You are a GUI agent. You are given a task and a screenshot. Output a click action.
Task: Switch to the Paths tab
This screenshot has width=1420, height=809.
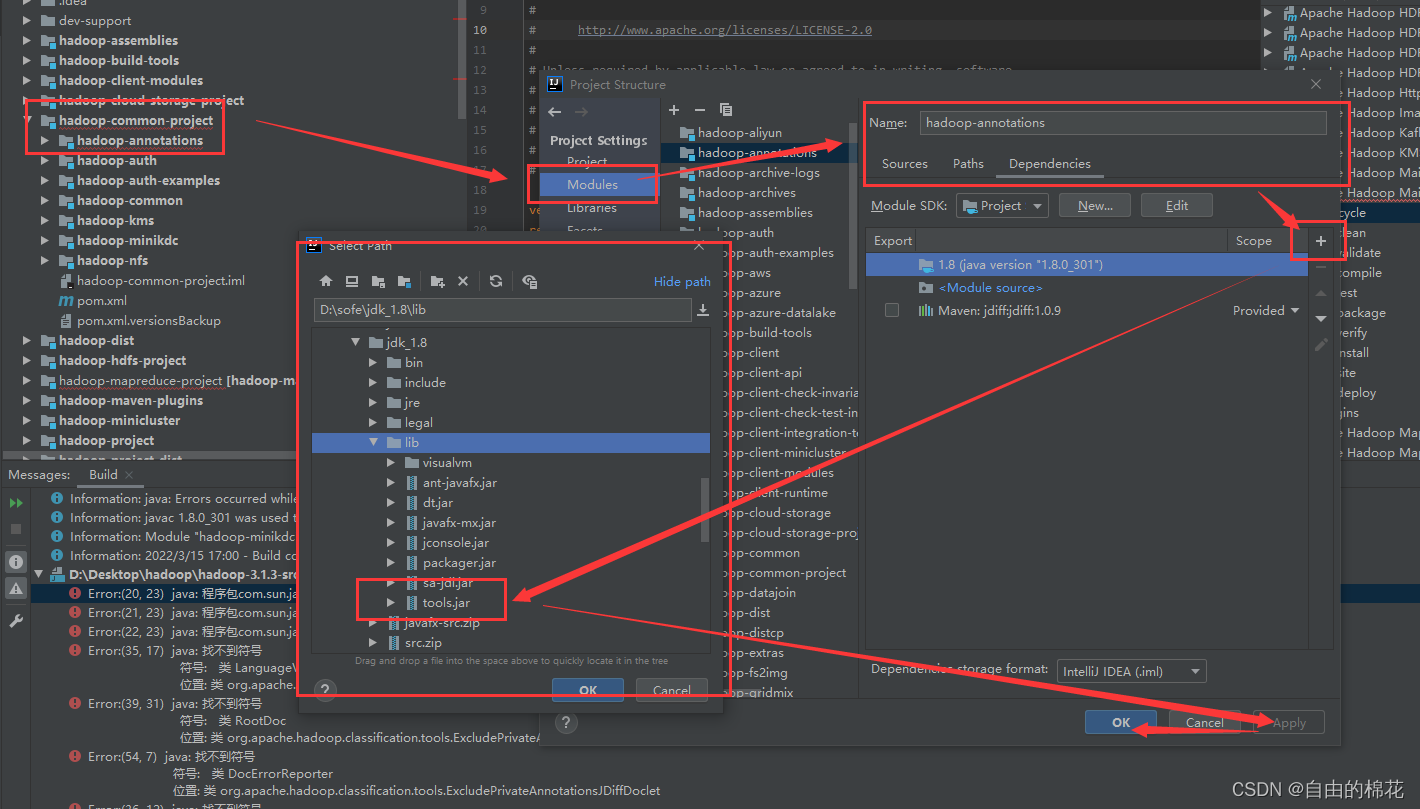coord(968,163)
